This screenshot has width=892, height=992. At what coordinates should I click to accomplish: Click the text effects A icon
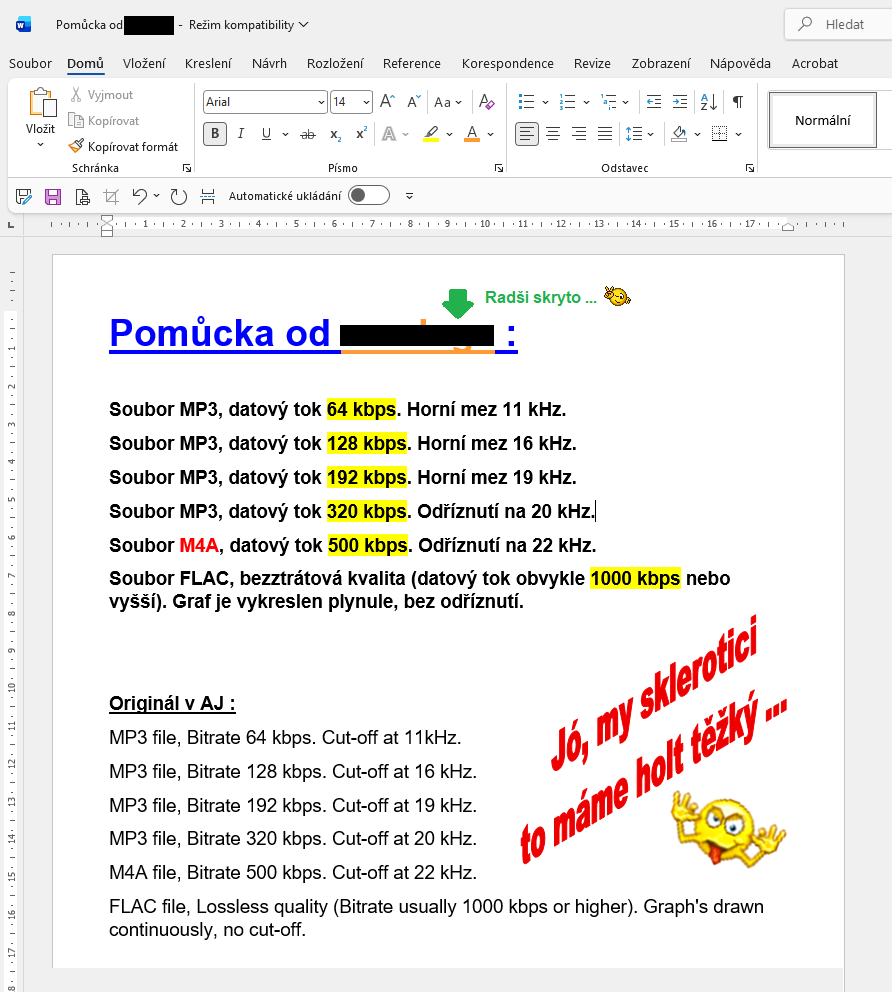pyautogui.click(x=389, y=134)
